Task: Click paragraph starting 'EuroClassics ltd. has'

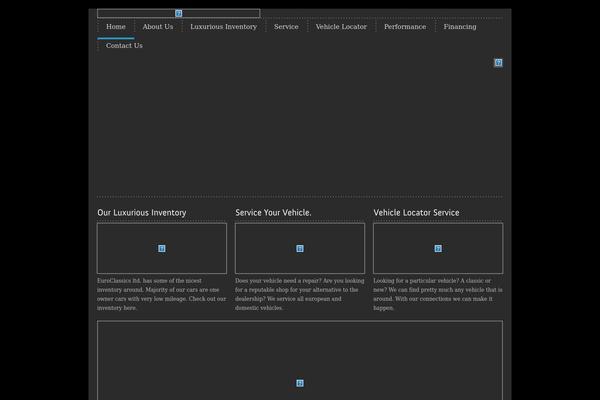Action: [x=161, y=294]
